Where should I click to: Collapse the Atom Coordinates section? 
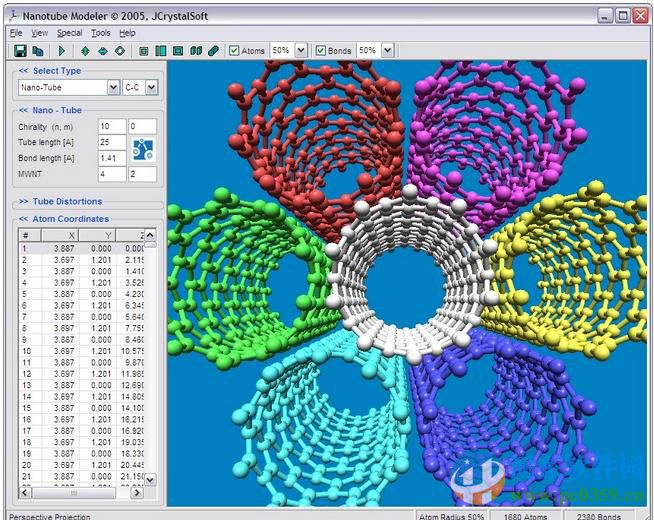[64, 219]
